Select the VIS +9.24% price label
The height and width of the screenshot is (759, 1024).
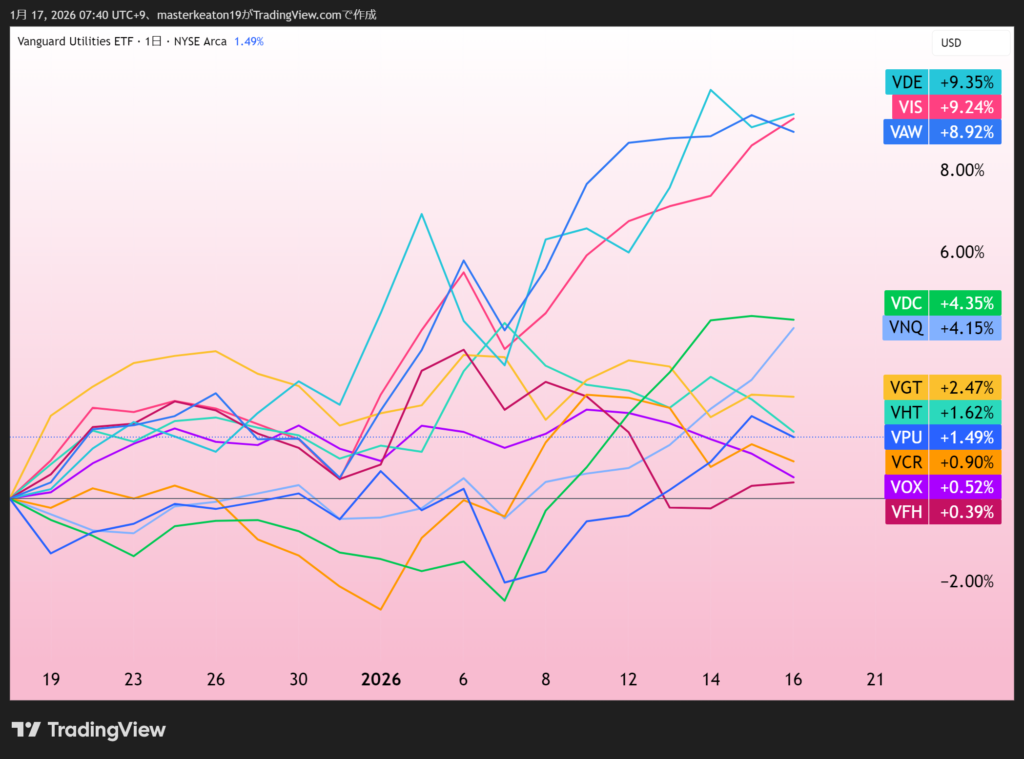pyautogui.click(x=943, y=107)
